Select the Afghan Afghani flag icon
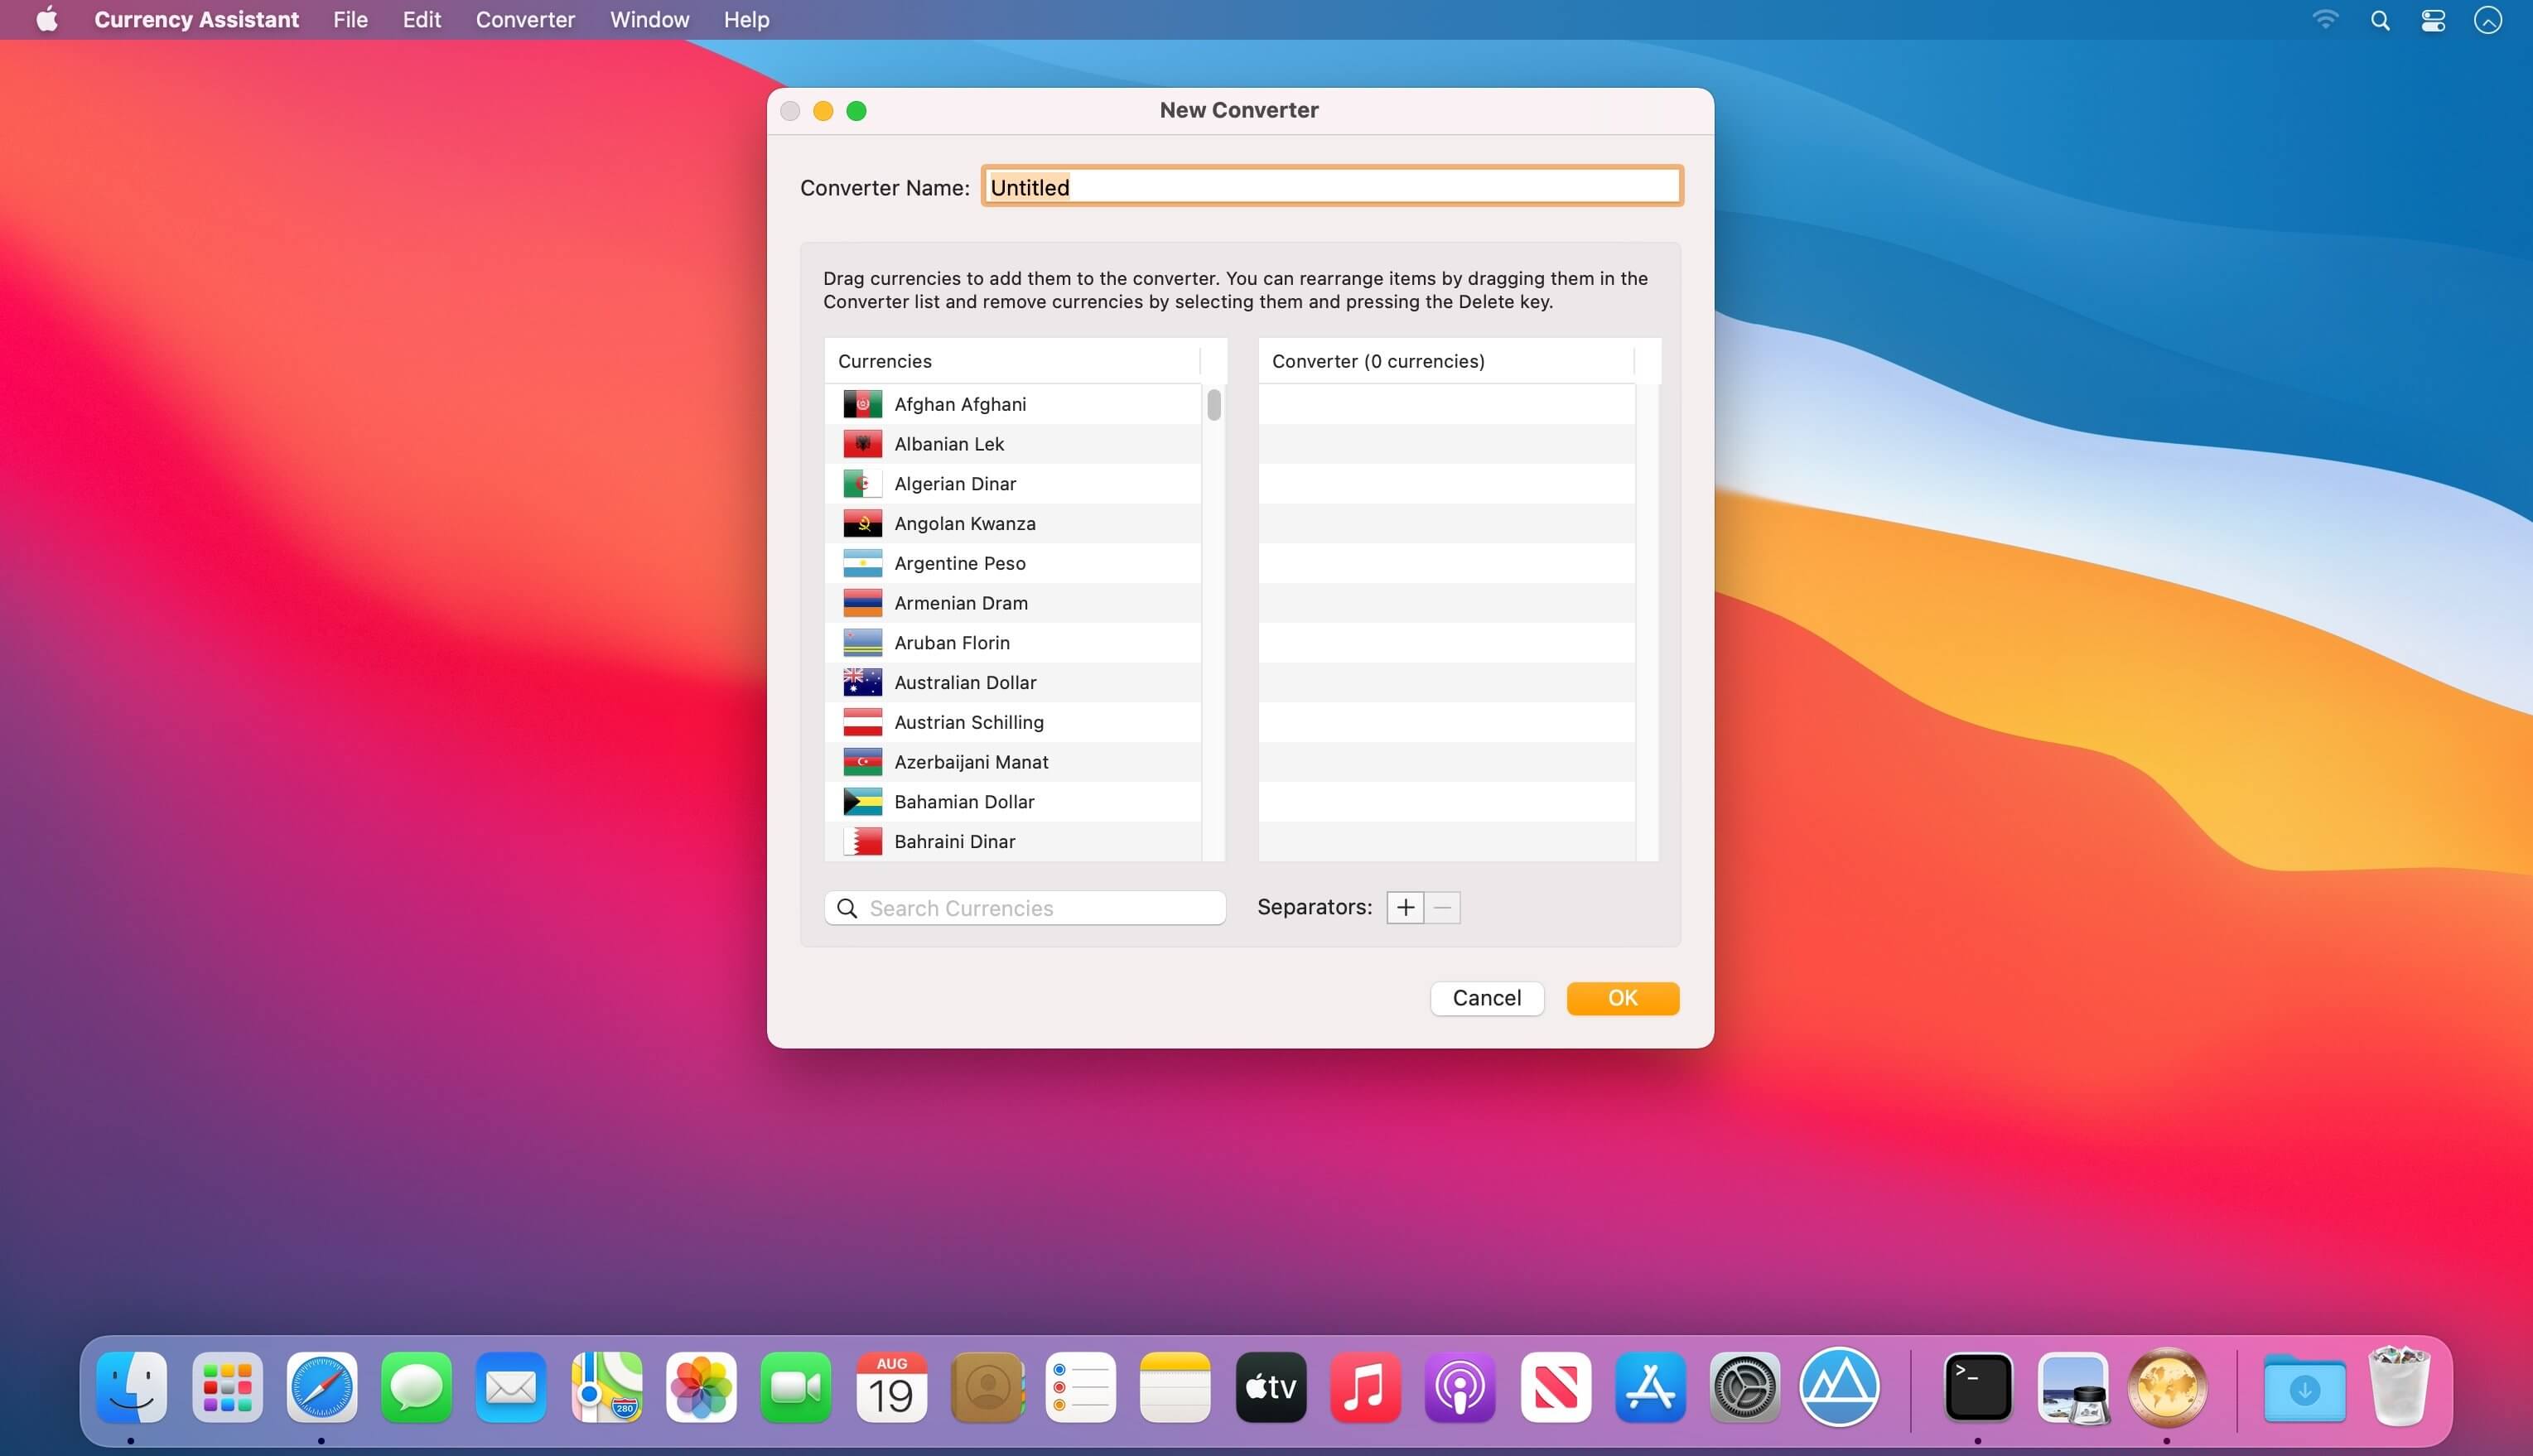Screen dimensions: 2533x1456 pos(862,404)
